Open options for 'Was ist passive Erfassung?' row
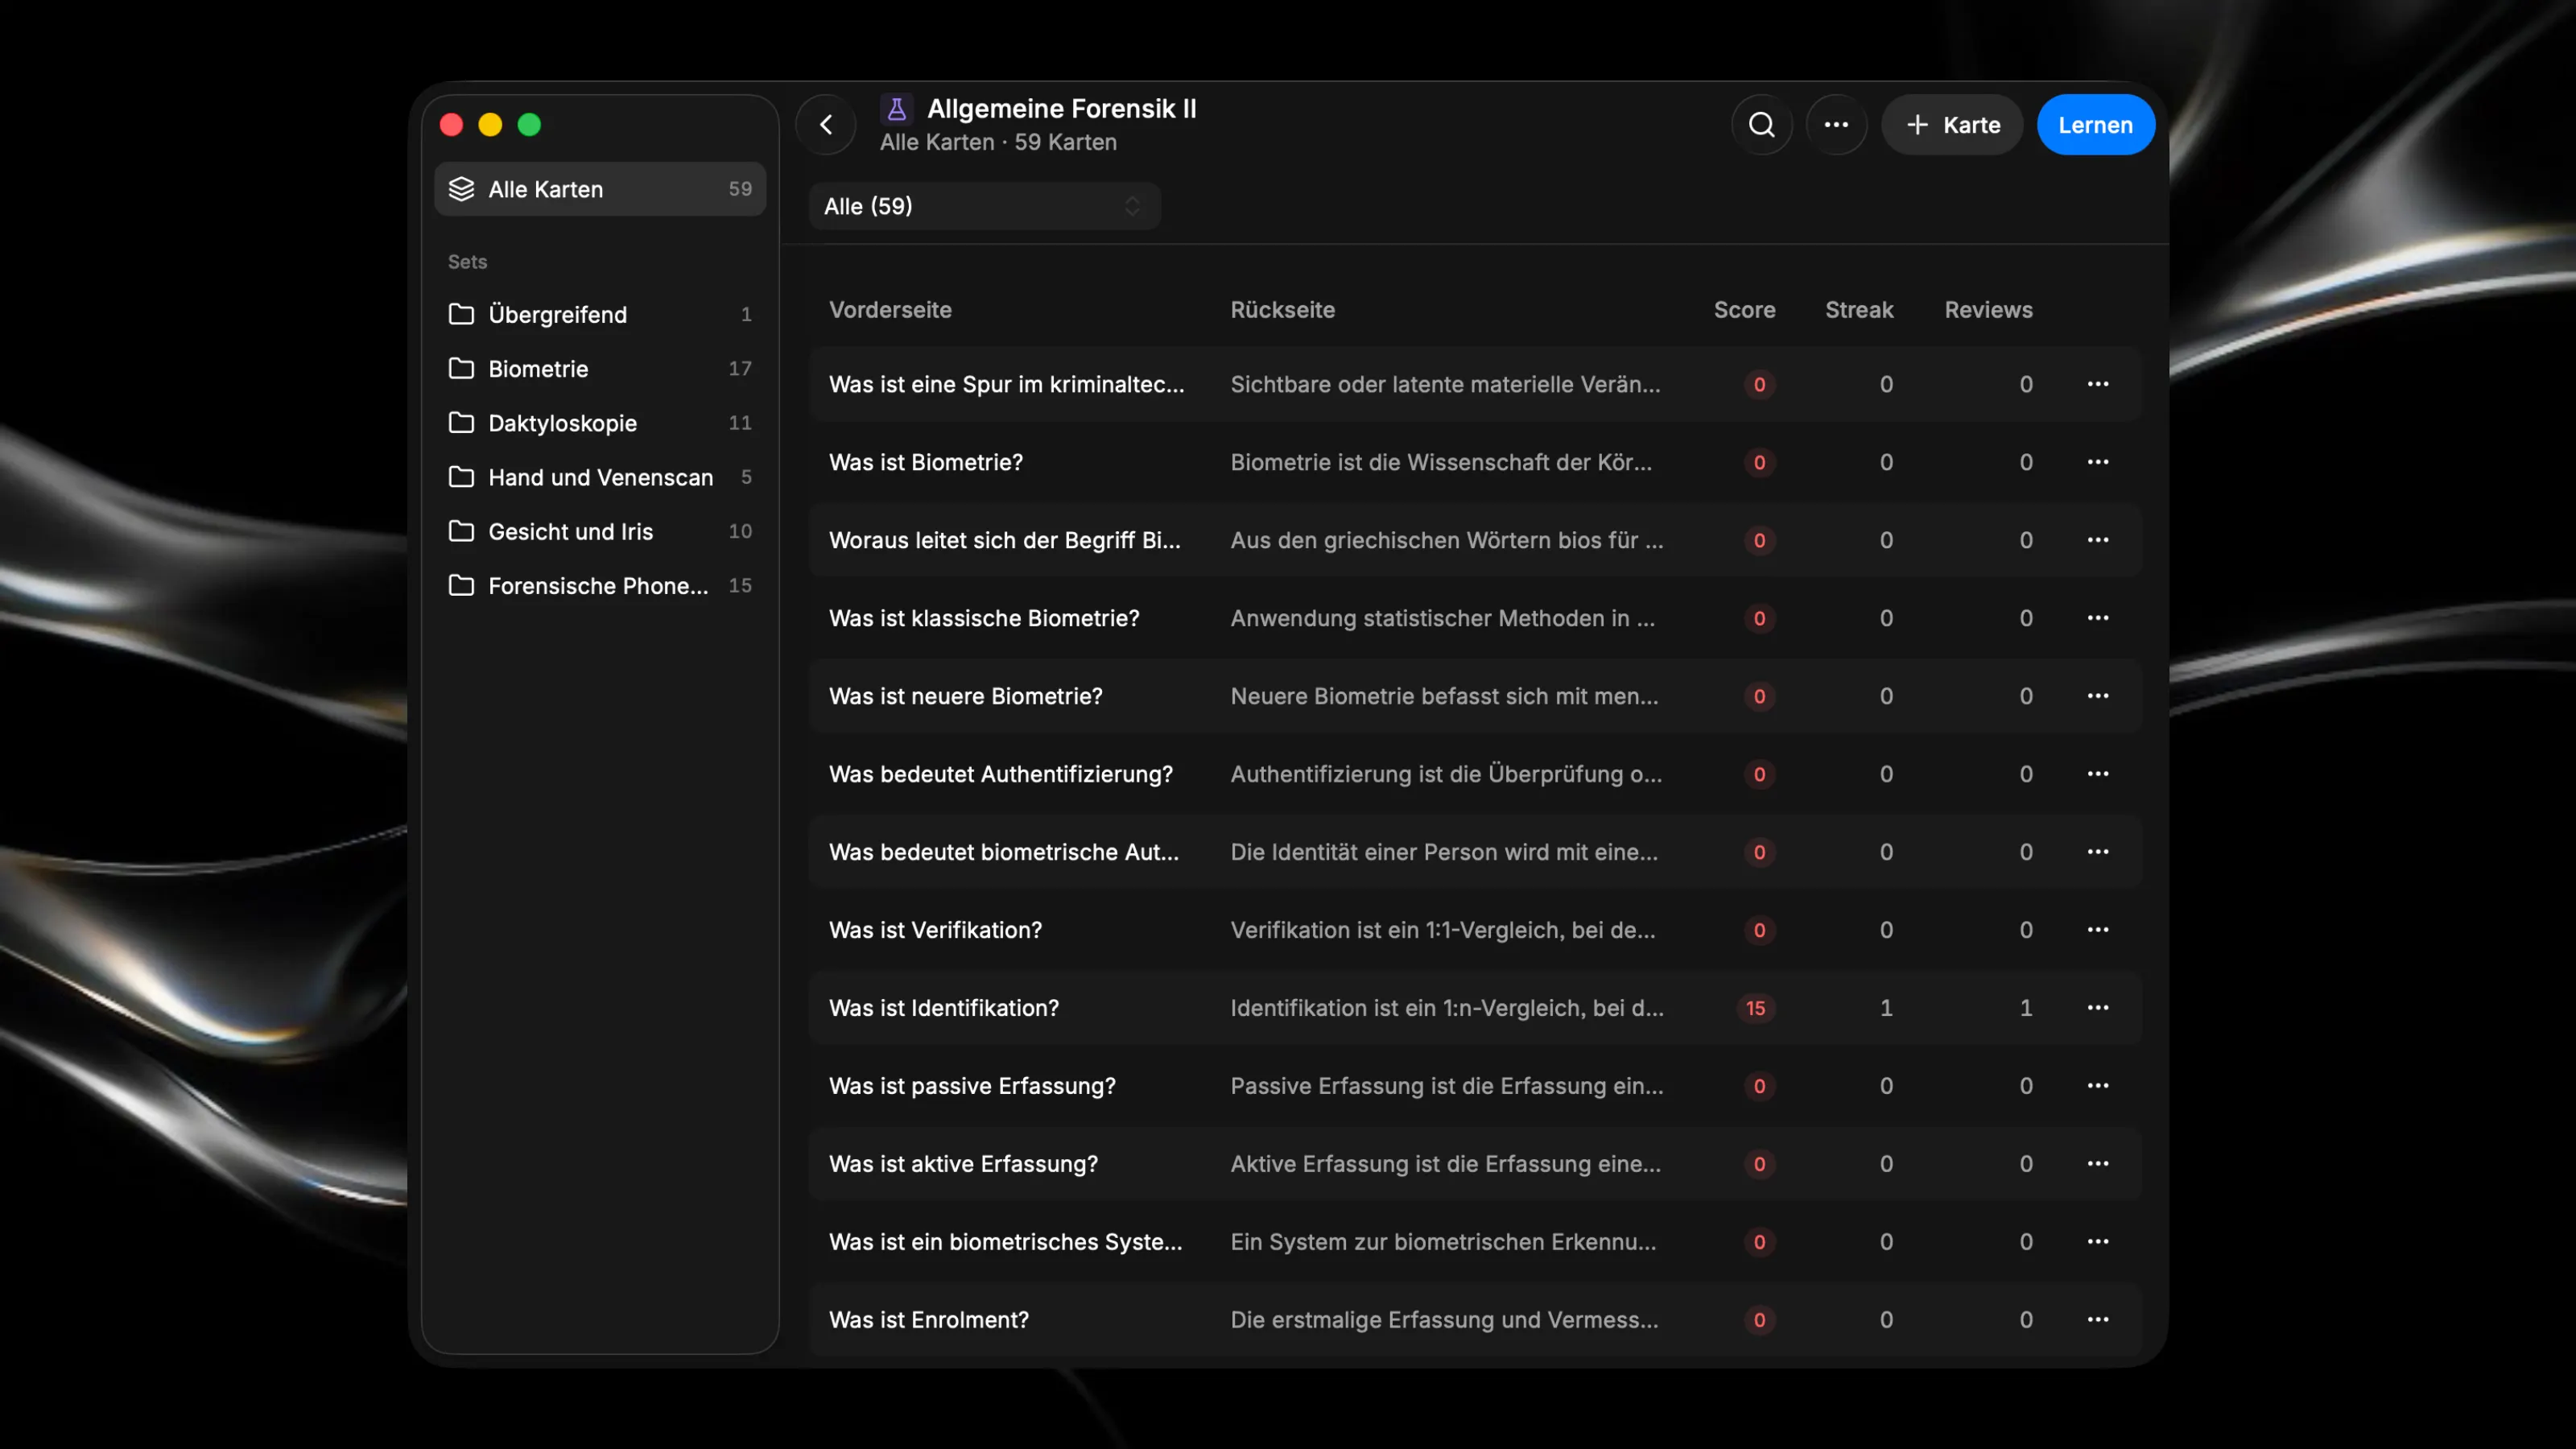The height and width of the screenshot is (1449, 2576). (2098, 1086)
